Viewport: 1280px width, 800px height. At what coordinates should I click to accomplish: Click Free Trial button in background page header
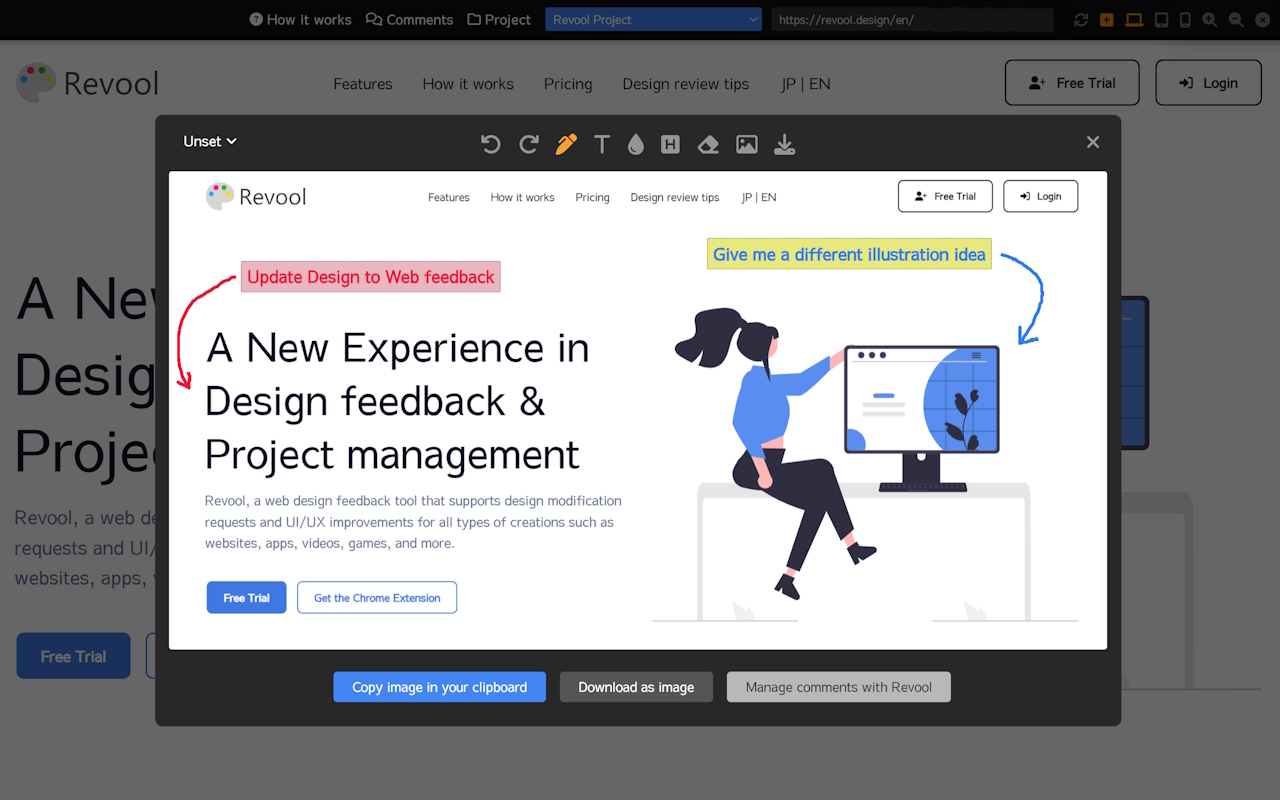click(x=1072, y=83)
